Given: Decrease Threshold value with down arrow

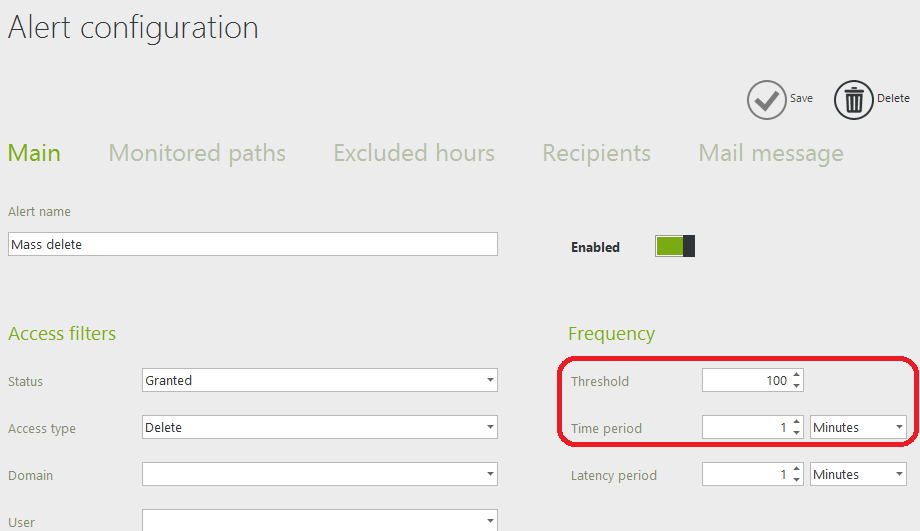Looking at the screenshot, I should 796,385.
